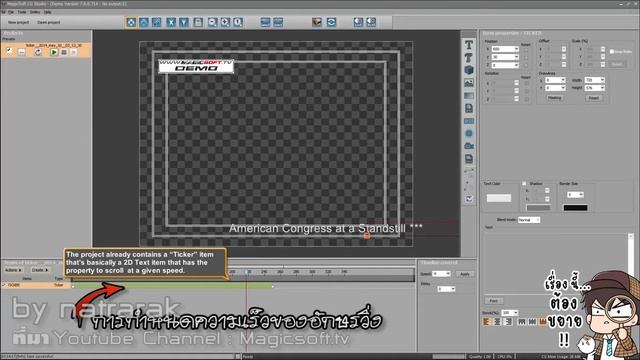
Task: Click the Apply button in Timeline control
Action: click(465, 274)
